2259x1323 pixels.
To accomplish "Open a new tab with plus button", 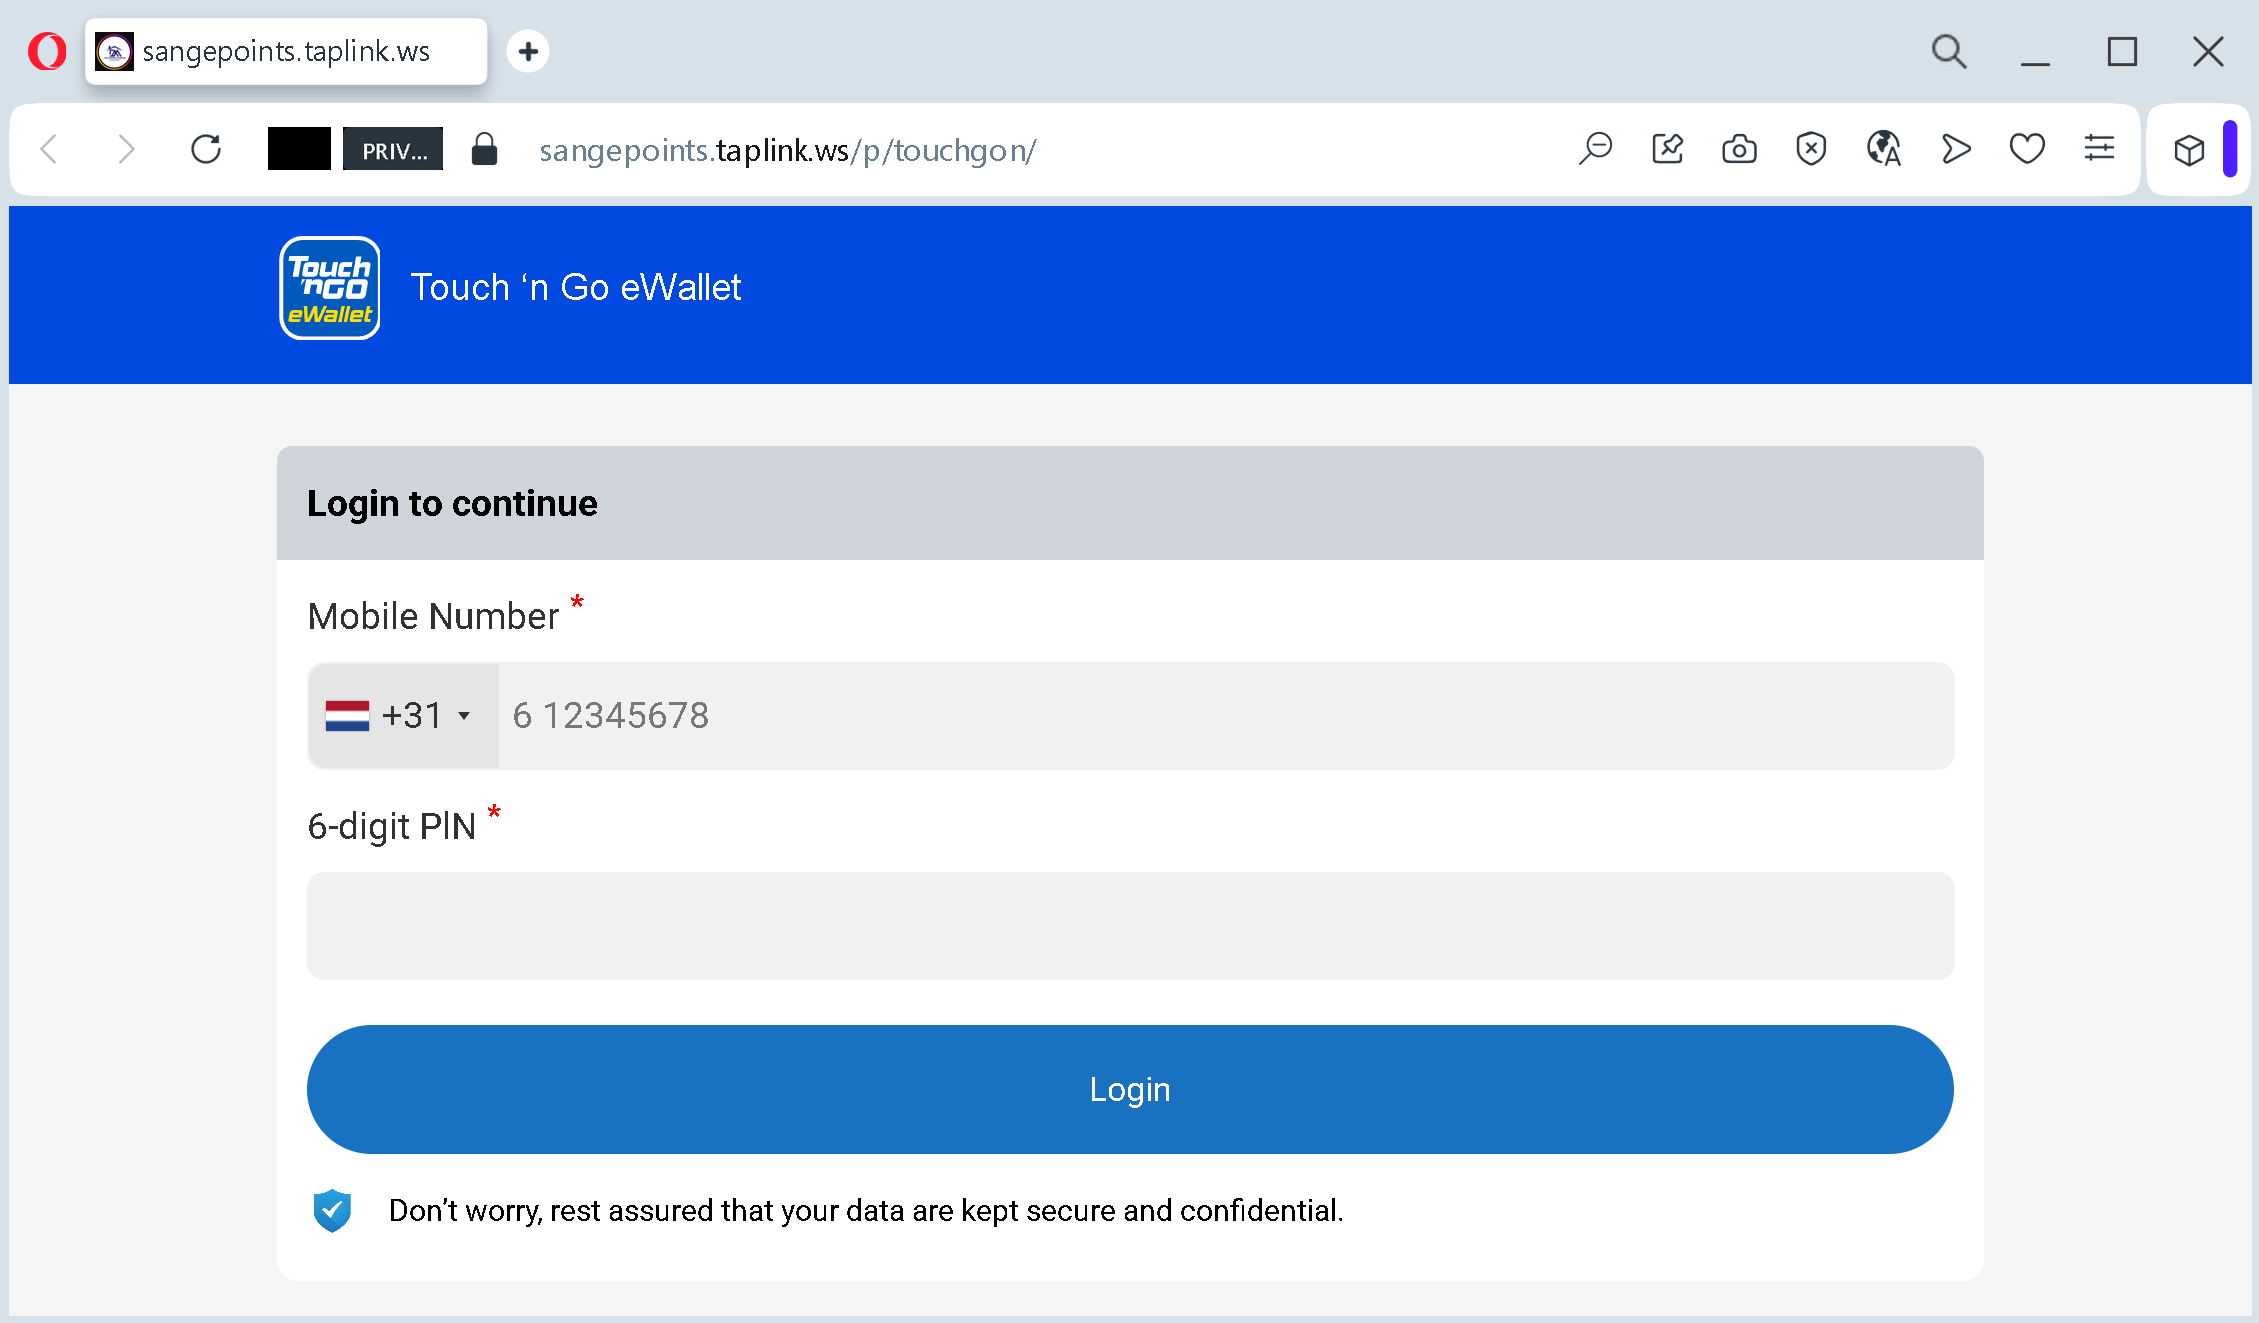I will click(528, 51).
